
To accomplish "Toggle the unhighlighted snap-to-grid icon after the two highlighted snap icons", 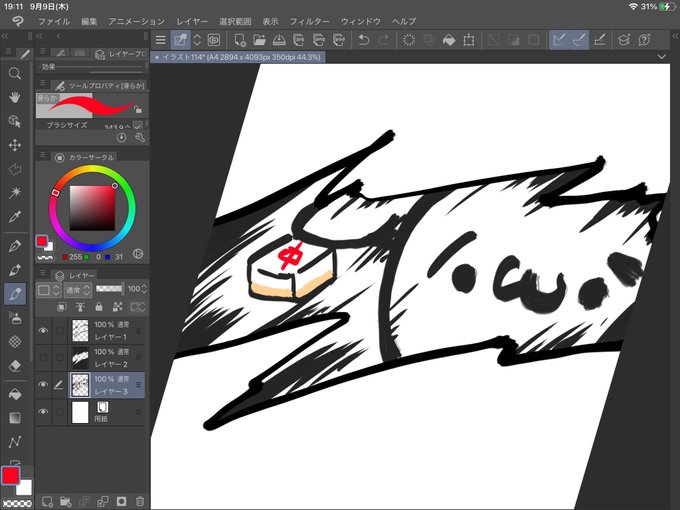I will coord(600,40).
